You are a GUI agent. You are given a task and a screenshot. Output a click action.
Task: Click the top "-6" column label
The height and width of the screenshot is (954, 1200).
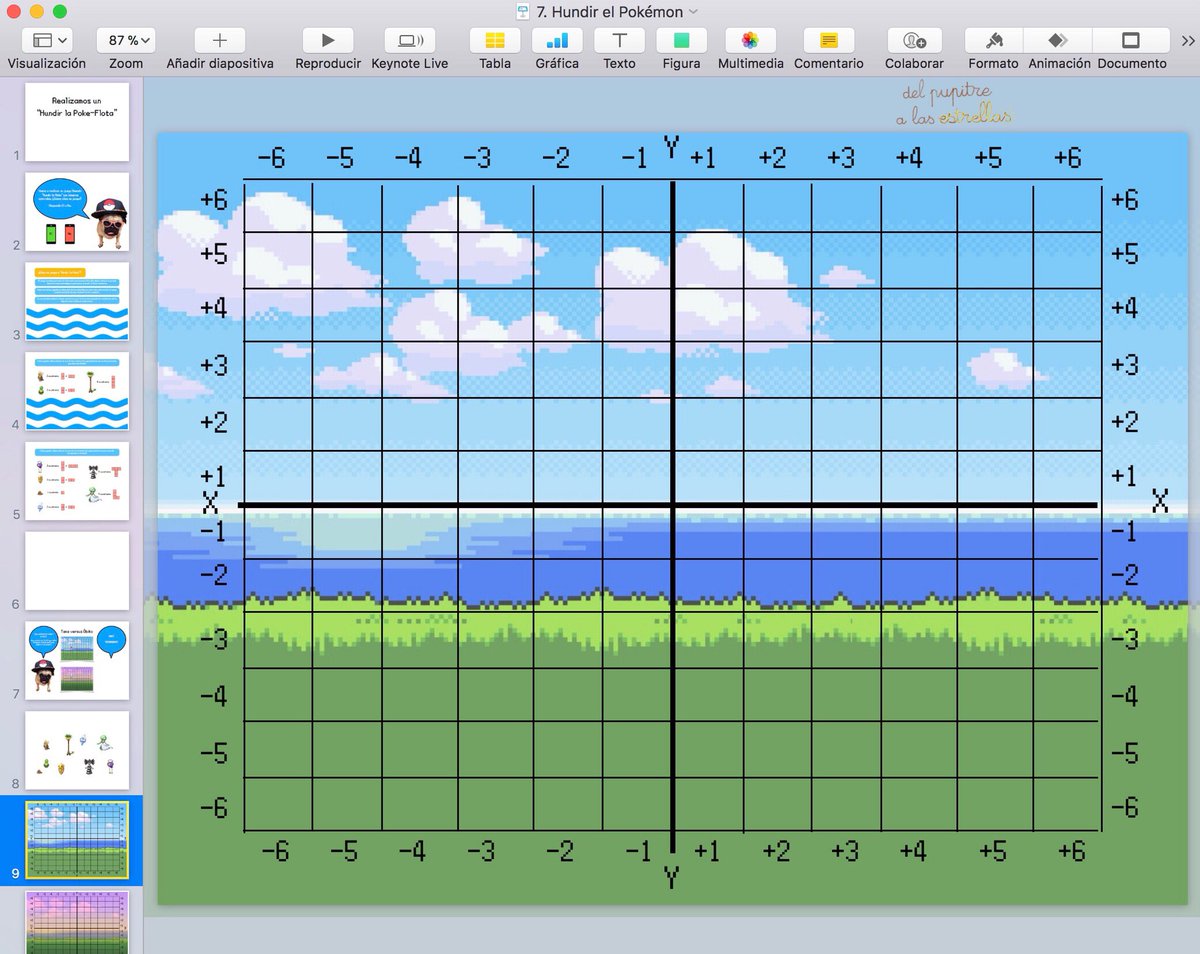pos(271,158)
